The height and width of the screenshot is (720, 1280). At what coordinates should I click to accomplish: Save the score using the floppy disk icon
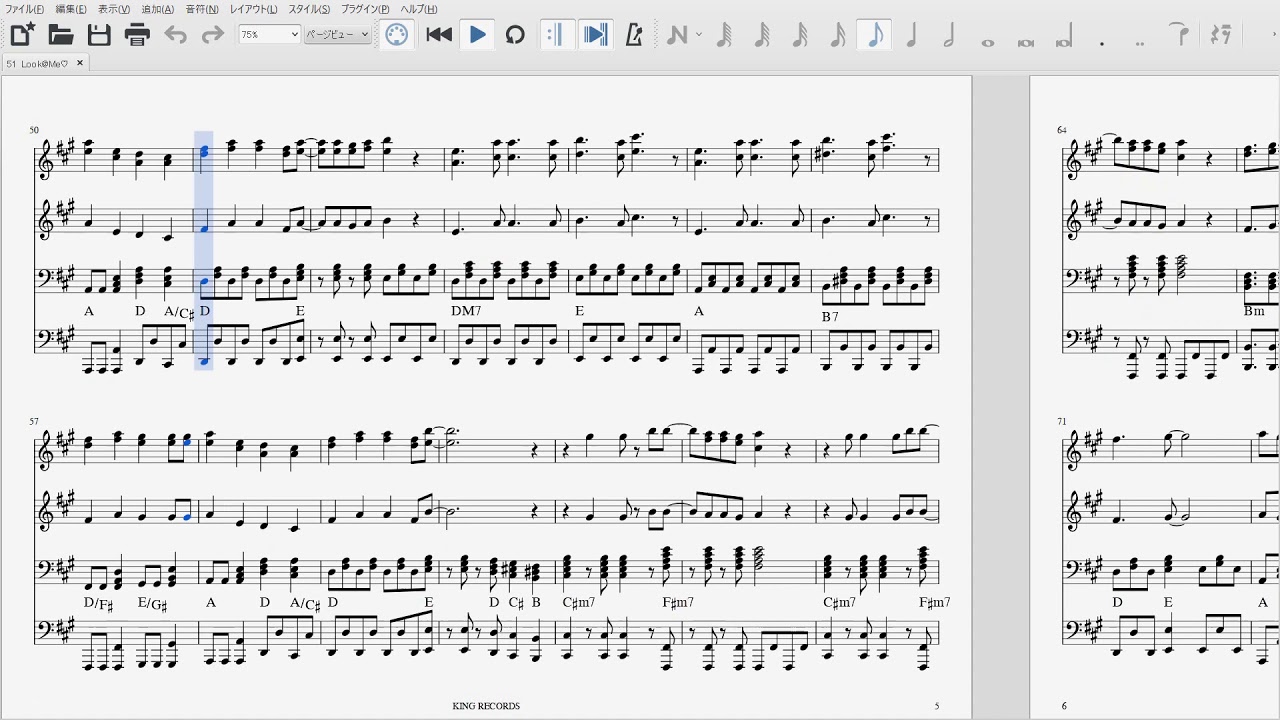coord(99,35)
